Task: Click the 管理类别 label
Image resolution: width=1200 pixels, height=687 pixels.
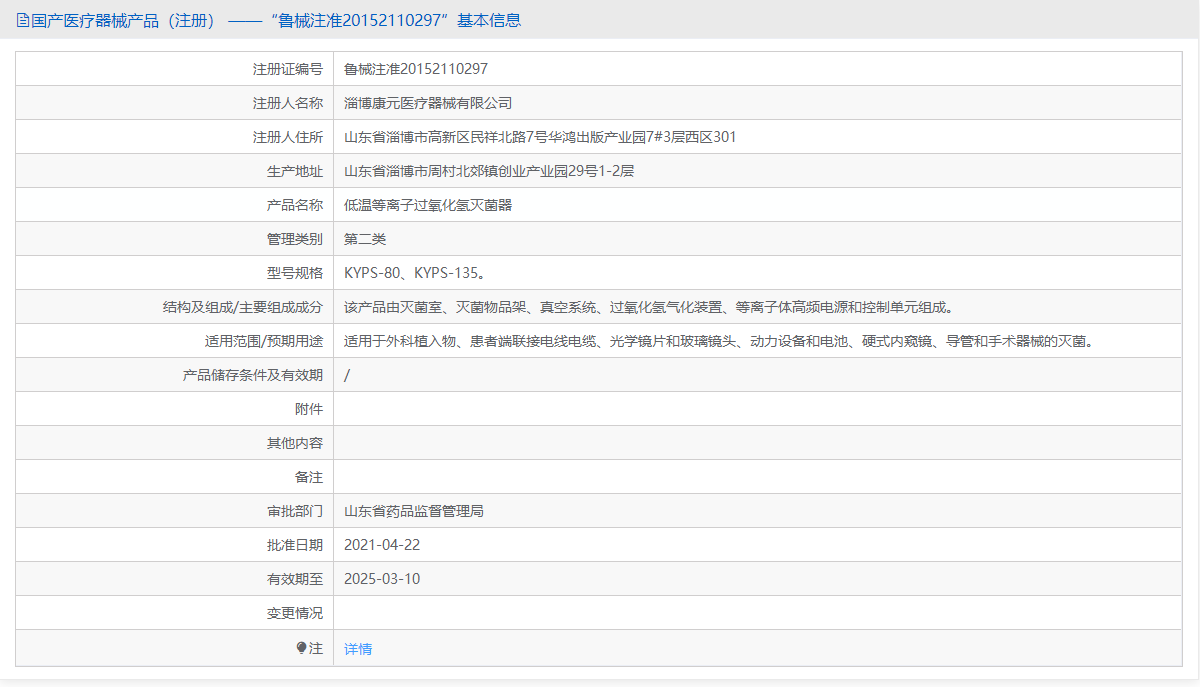Action: coord(295,239)
